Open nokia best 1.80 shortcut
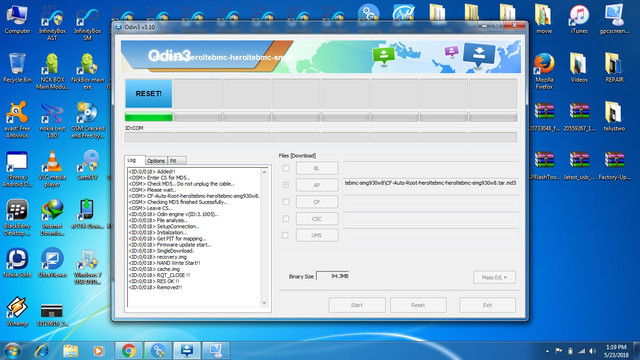This screenshot has height=360, width=640. (x=52, y=120)
